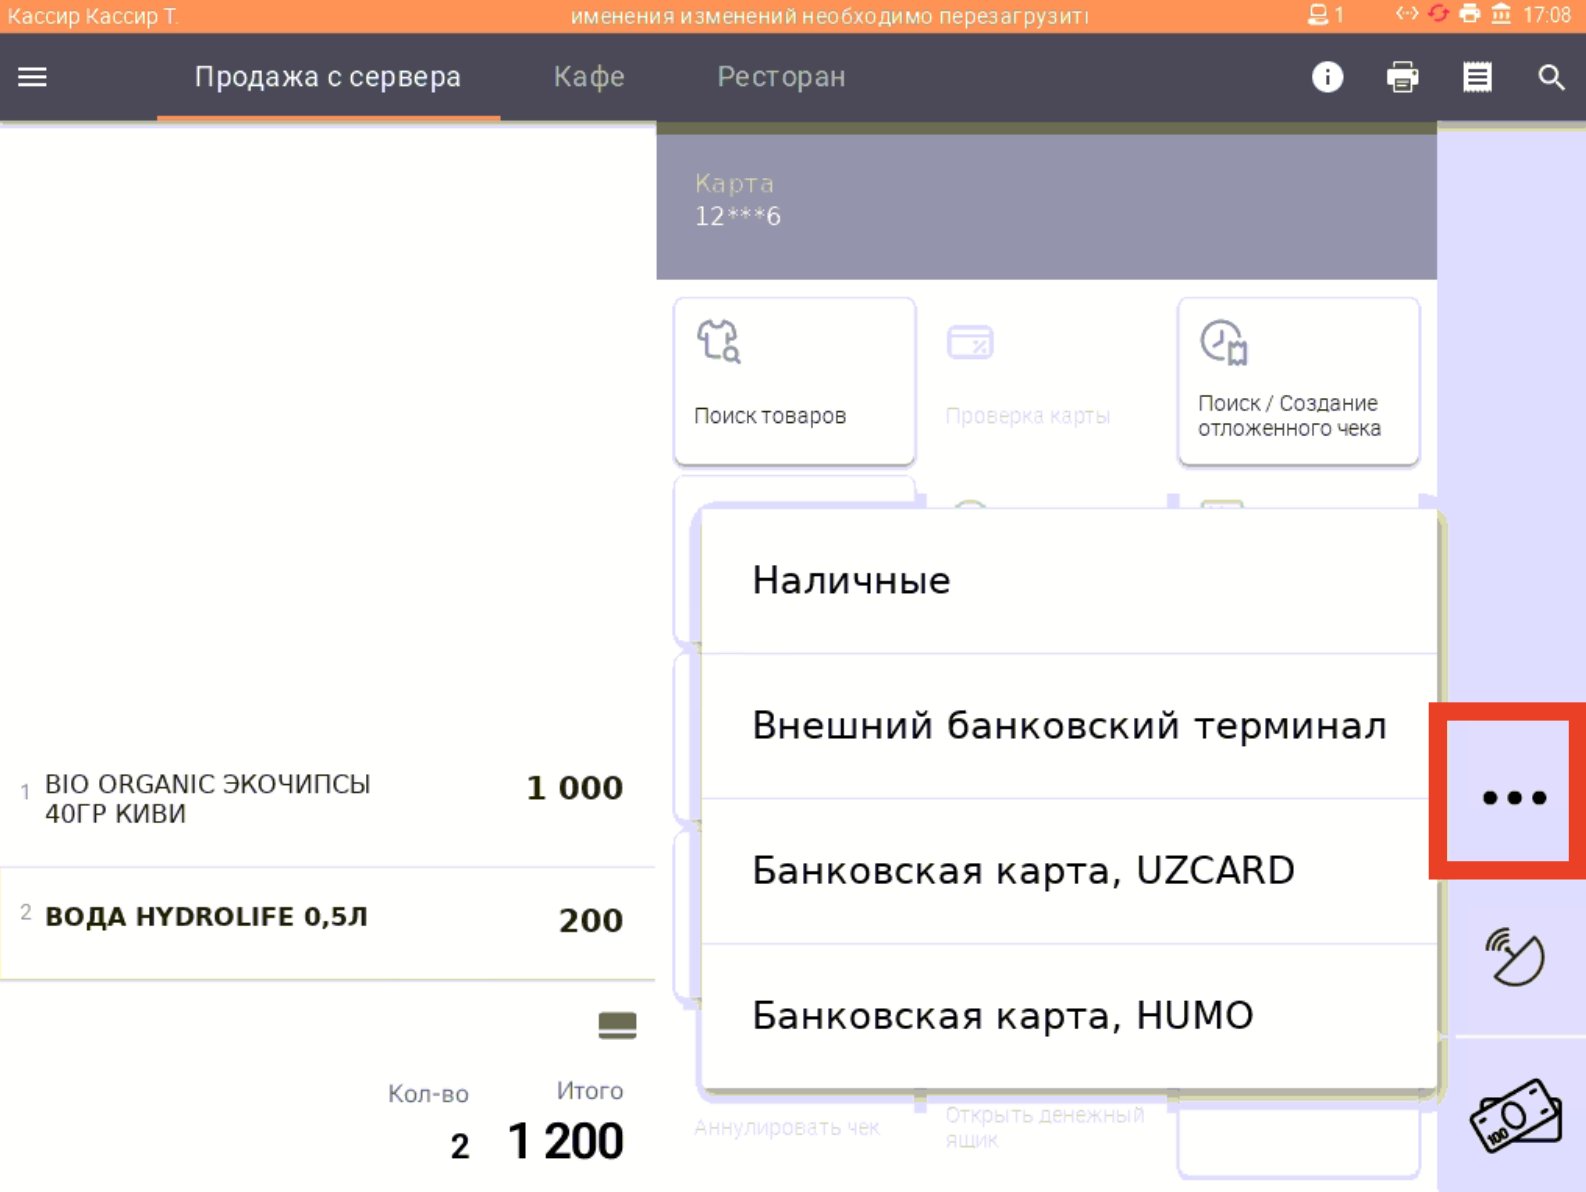Select row BIO ORGANIC ЭКОЧИПСЫ 40ГР КИВИ
Viewport: 1586px width, 1192px height.
327,799
